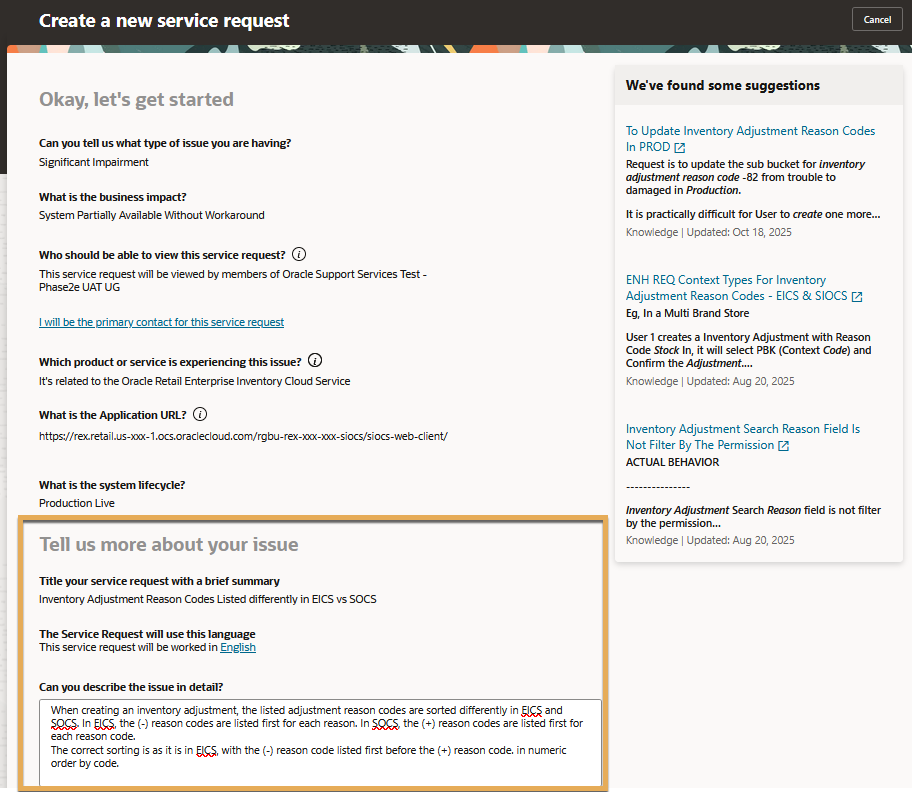Click the English language link
Screen dimensions: 912x792
pos(238,647)
